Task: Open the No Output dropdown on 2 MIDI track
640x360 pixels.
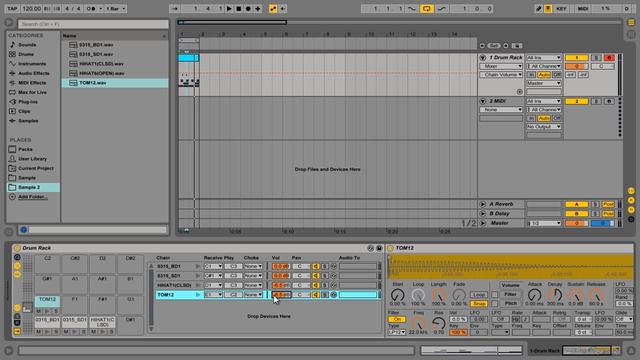Action: point(544,127)
